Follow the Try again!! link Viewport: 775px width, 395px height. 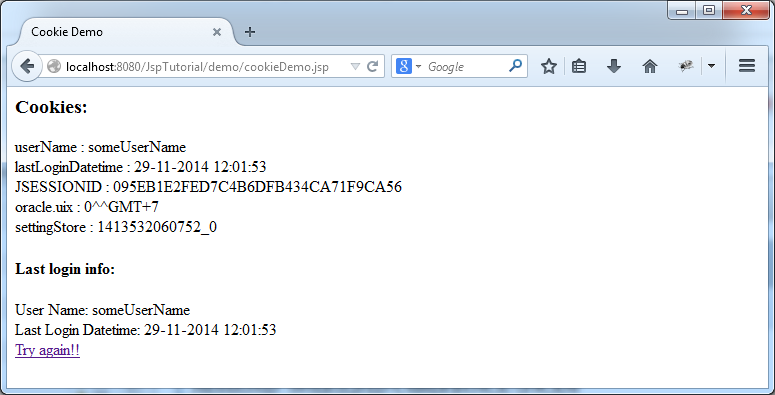(x=47, y=350)
